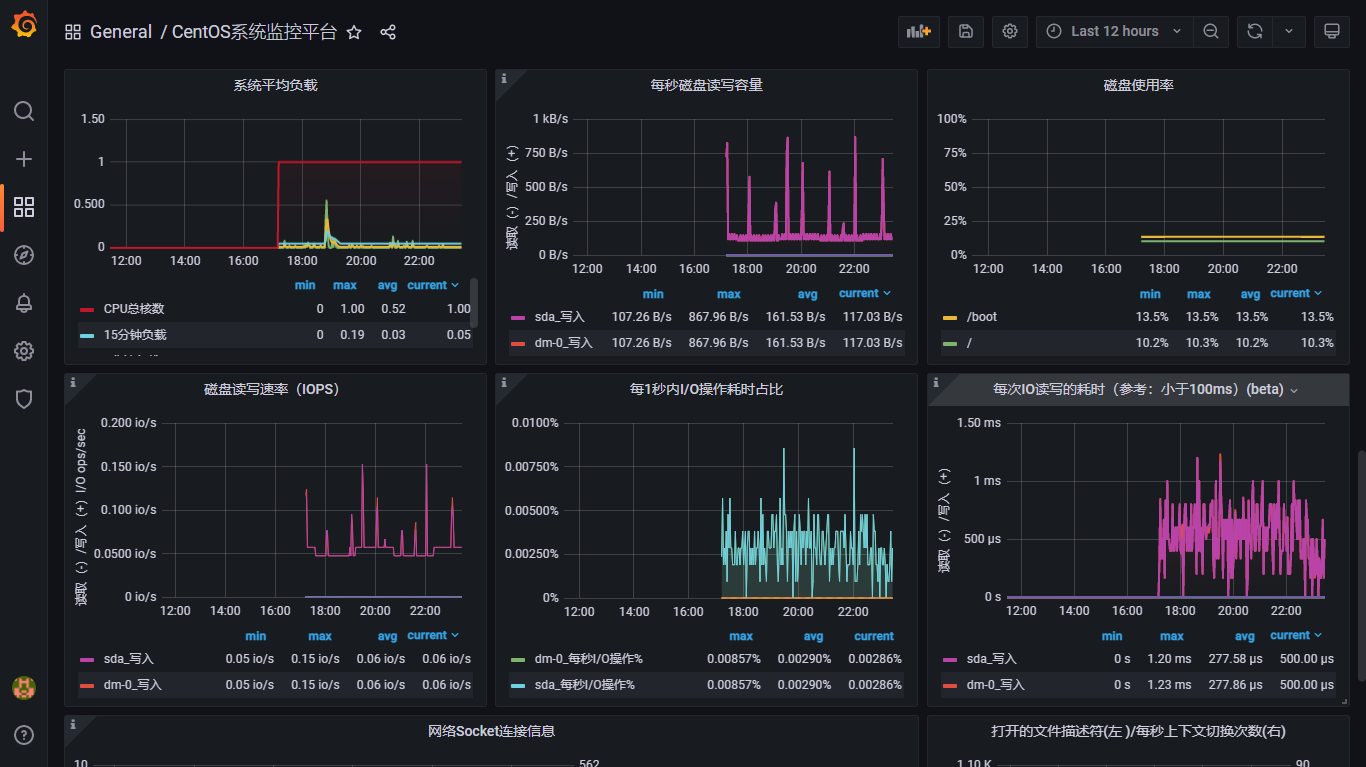The height and width of the screenshot is (767, 1366).
Task: Sort 每秒磁盘读写容量 legend by max column
Action: 729,293
